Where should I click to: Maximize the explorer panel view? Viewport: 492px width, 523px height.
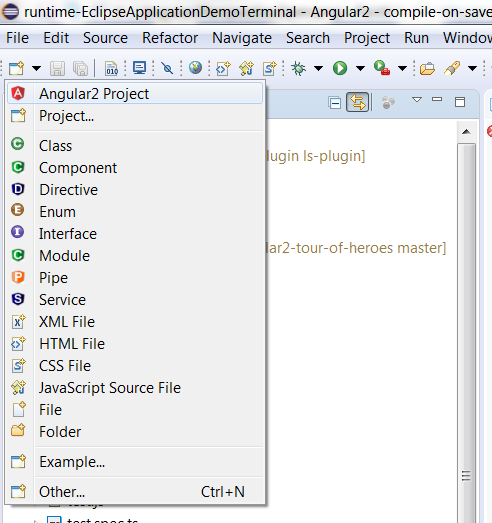click(460, 102)
